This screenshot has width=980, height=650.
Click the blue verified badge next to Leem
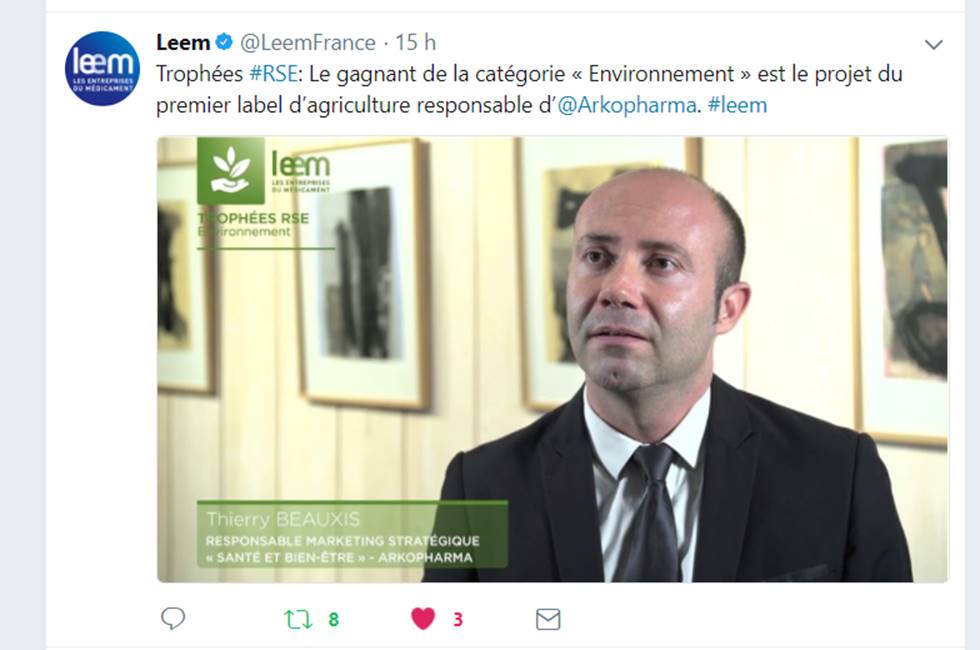(x=224, y=42)
